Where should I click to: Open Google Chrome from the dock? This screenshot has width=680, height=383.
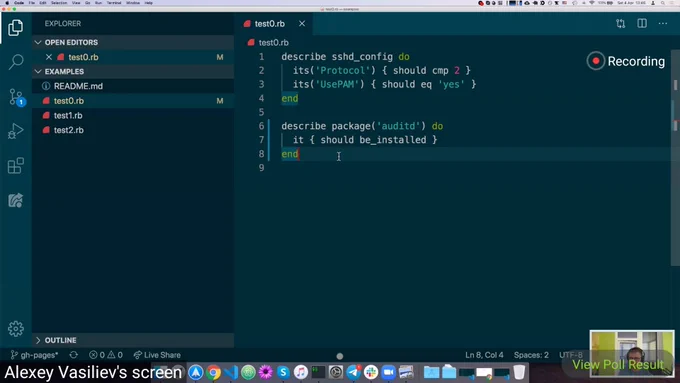213,372
